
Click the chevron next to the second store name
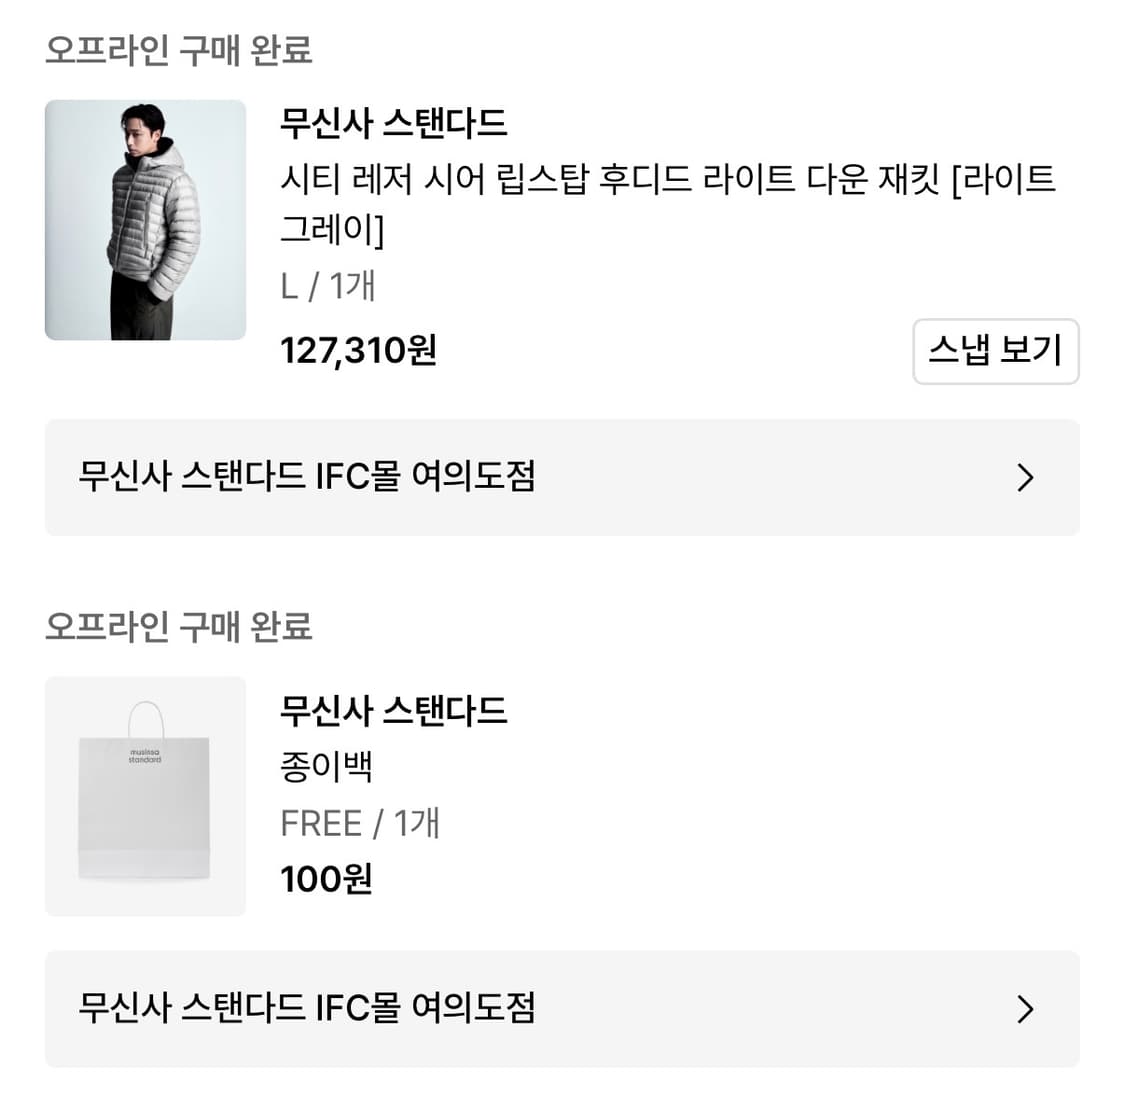click(1024, 1010)
